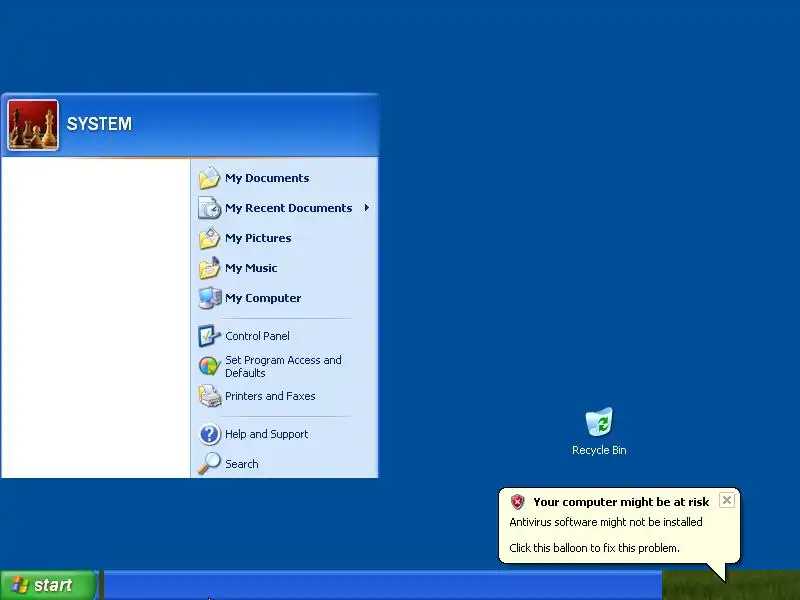Viewport: 800px width, 600px height.
Task: Select My Documents label in Start menu
Action: pos(267,178)
